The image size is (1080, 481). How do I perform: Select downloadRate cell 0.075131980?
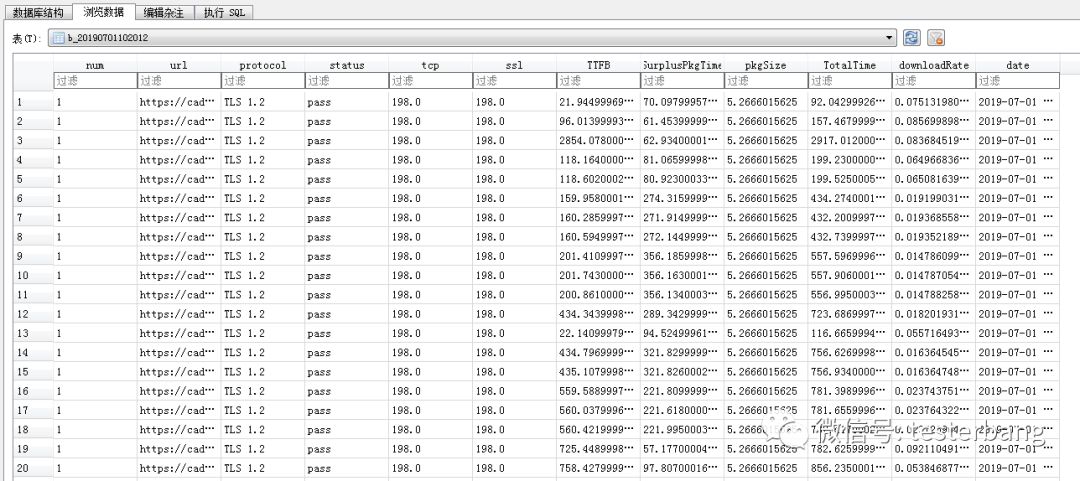(934, 102)
